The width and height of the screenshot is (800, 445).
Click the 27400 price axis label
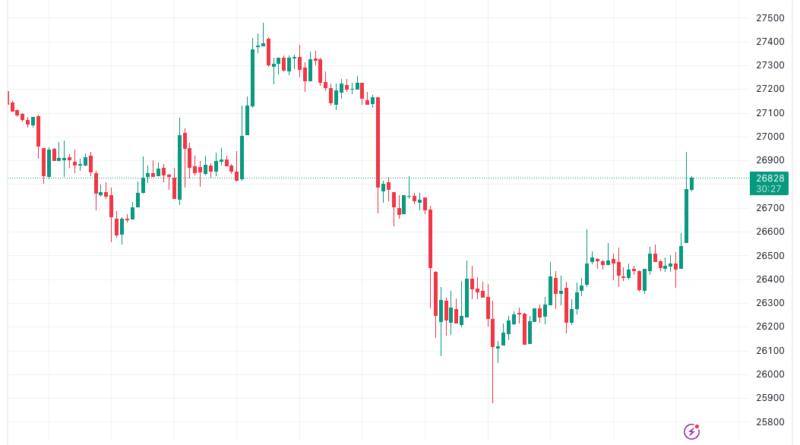pyautogui.click(x=768, y=42)
